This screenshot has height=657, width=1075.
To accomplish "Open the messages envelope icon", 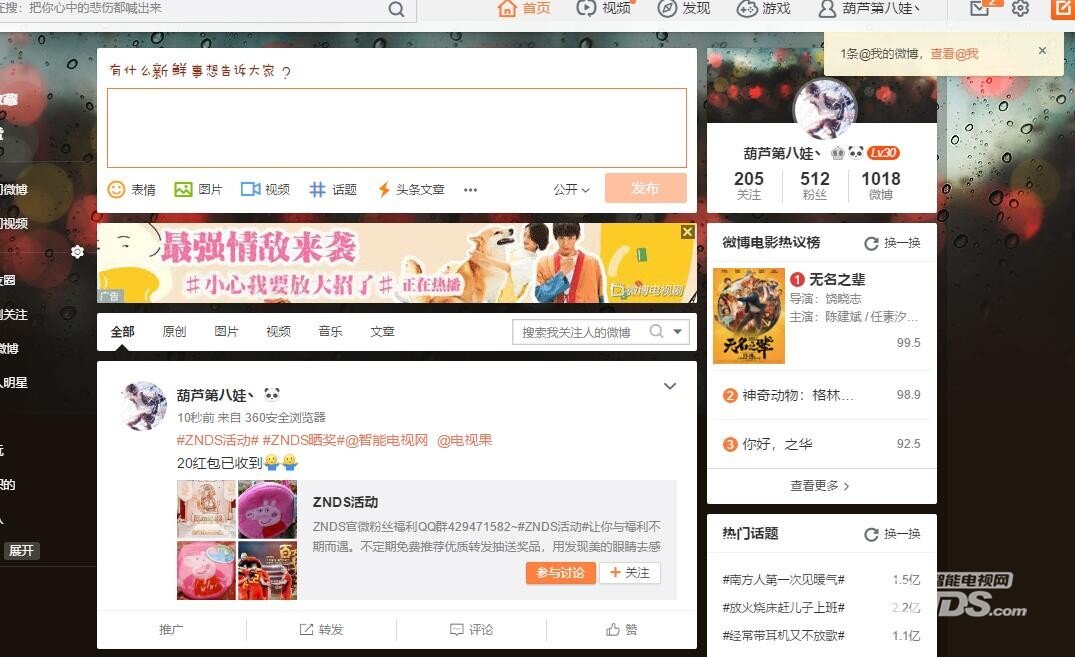I will tap(980, 8).
